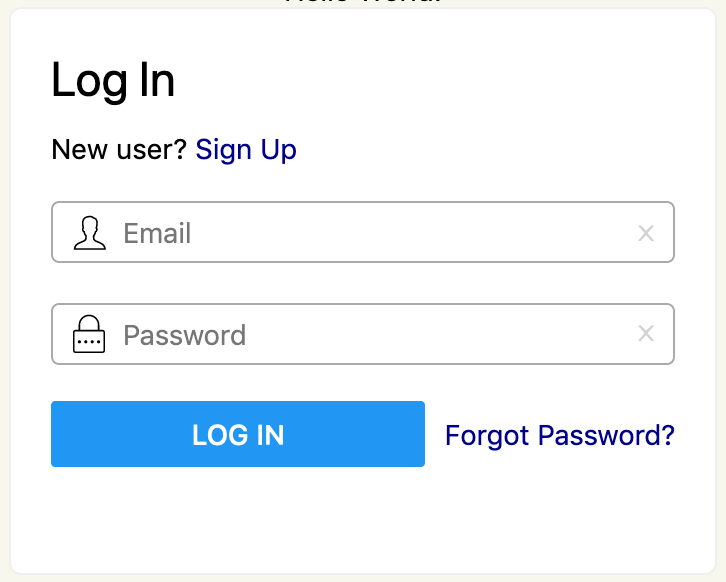The height and width of the screenshot is (582, 726).
Task: Click the Email placeholder text
Action: [x=157, y=233]
